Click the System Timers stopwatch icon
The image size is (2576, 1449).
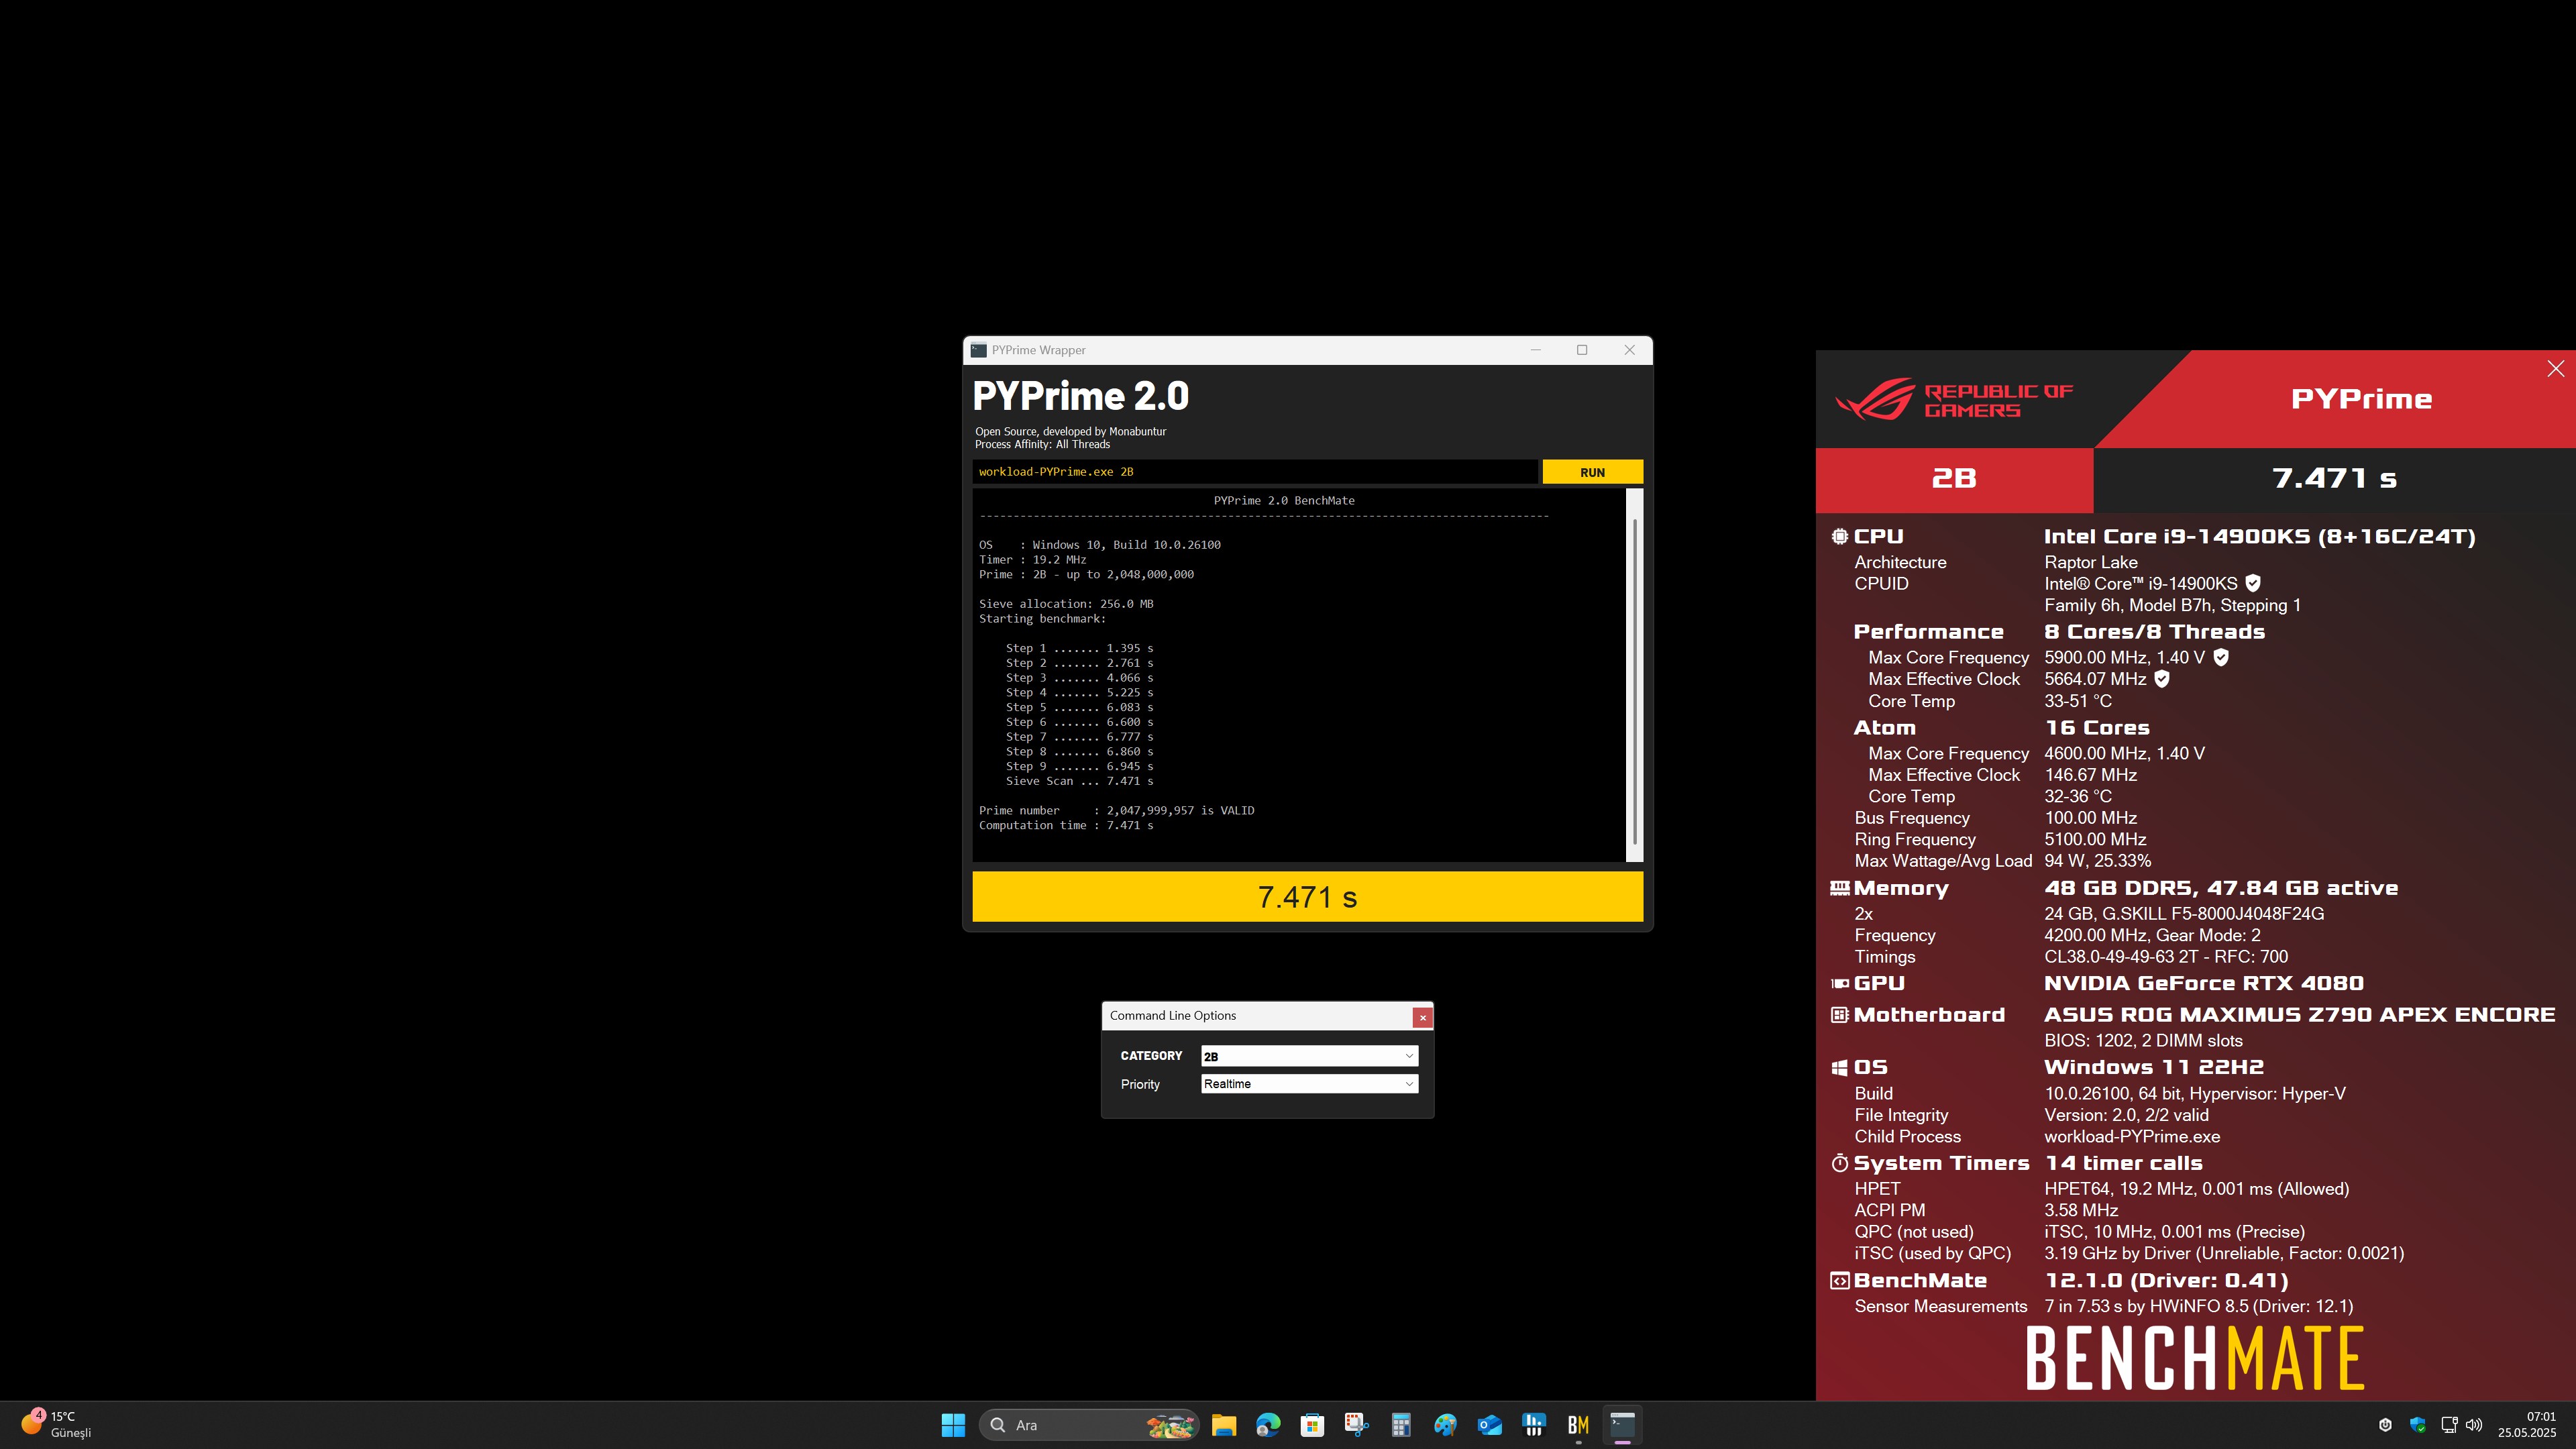1839,1163
